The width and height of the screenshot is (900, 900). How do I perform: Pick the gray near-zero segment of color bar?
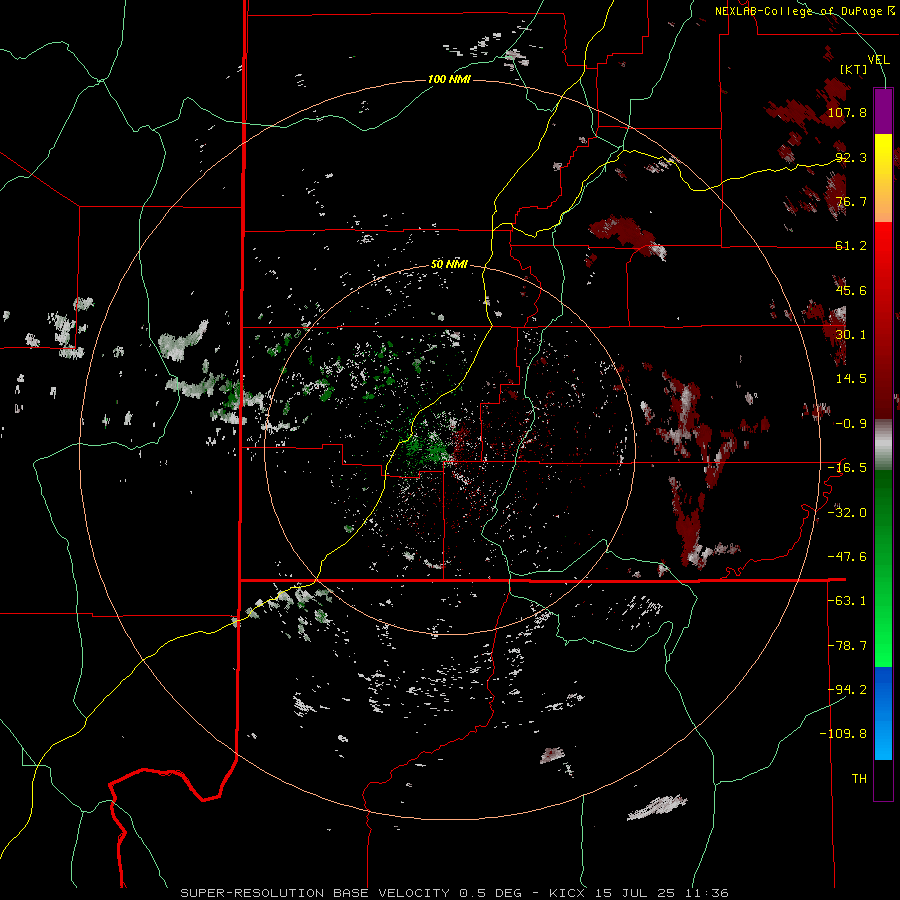click(x=883, y=444)
